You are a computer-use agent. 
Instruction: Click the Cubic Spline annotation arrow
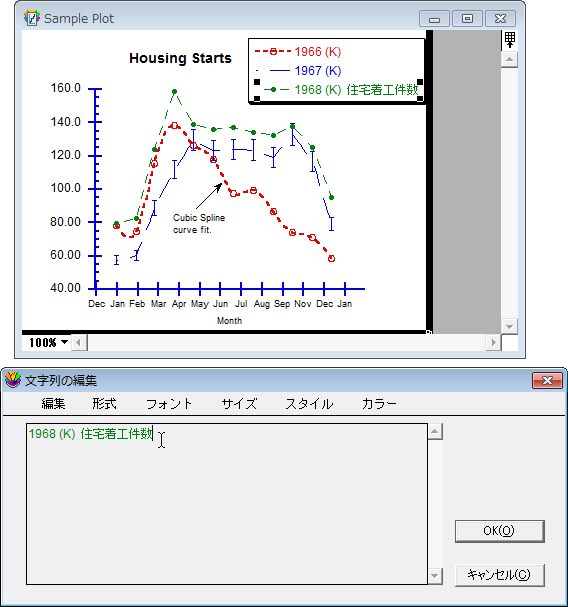click(209, 196)
